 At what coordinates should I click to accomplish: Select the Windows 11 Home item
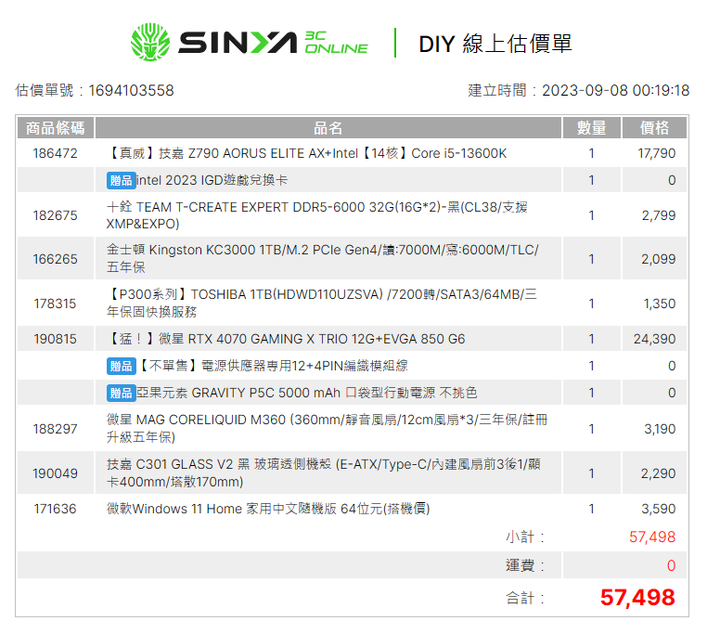coord(268,509)
